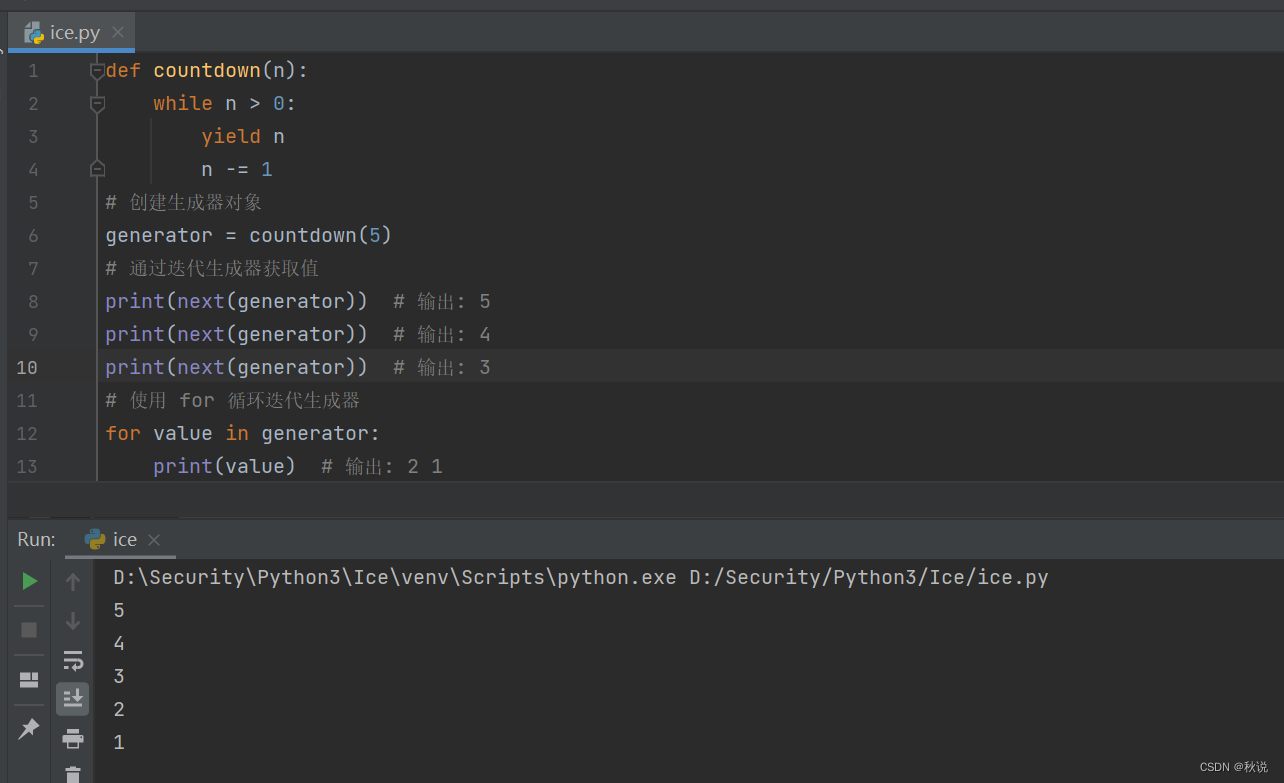Close the ice tab in Run panel
1284x783 pixels.
[x=154, y=540]
